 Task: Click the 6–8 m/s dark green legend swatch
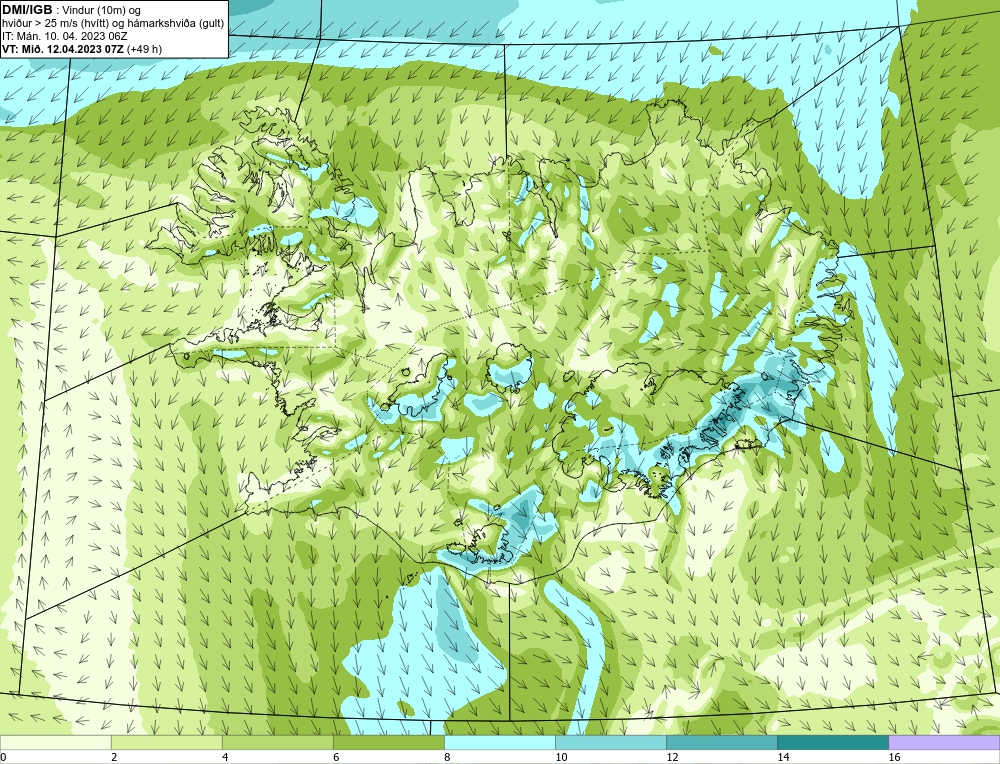point(388,742)
